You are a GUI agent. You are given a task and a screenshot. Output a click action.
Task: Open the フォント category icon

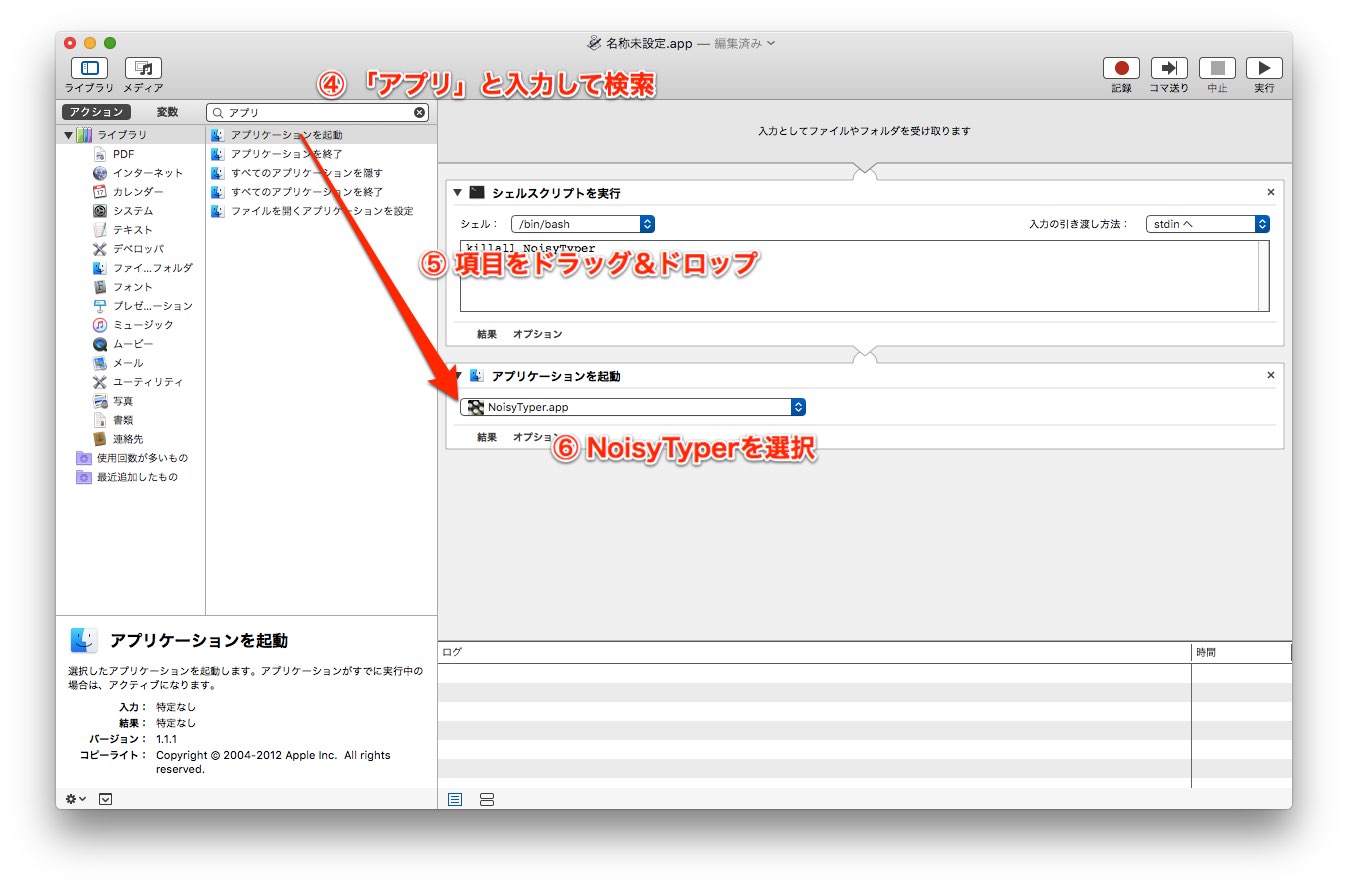pos(100,287)
